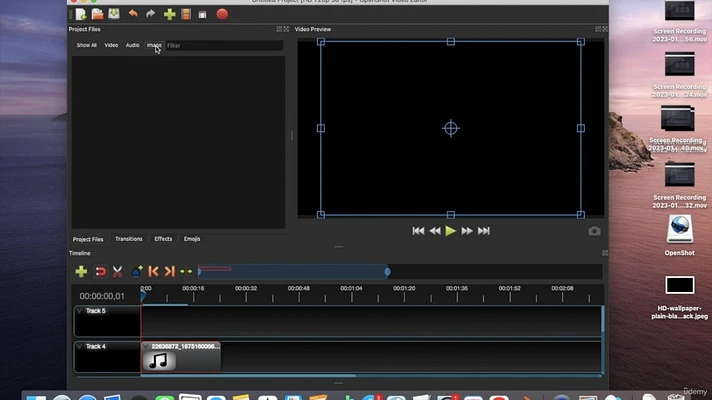Save a frame with the camera icon
This screenshot has height=400, width=712.
pos(594,231)
